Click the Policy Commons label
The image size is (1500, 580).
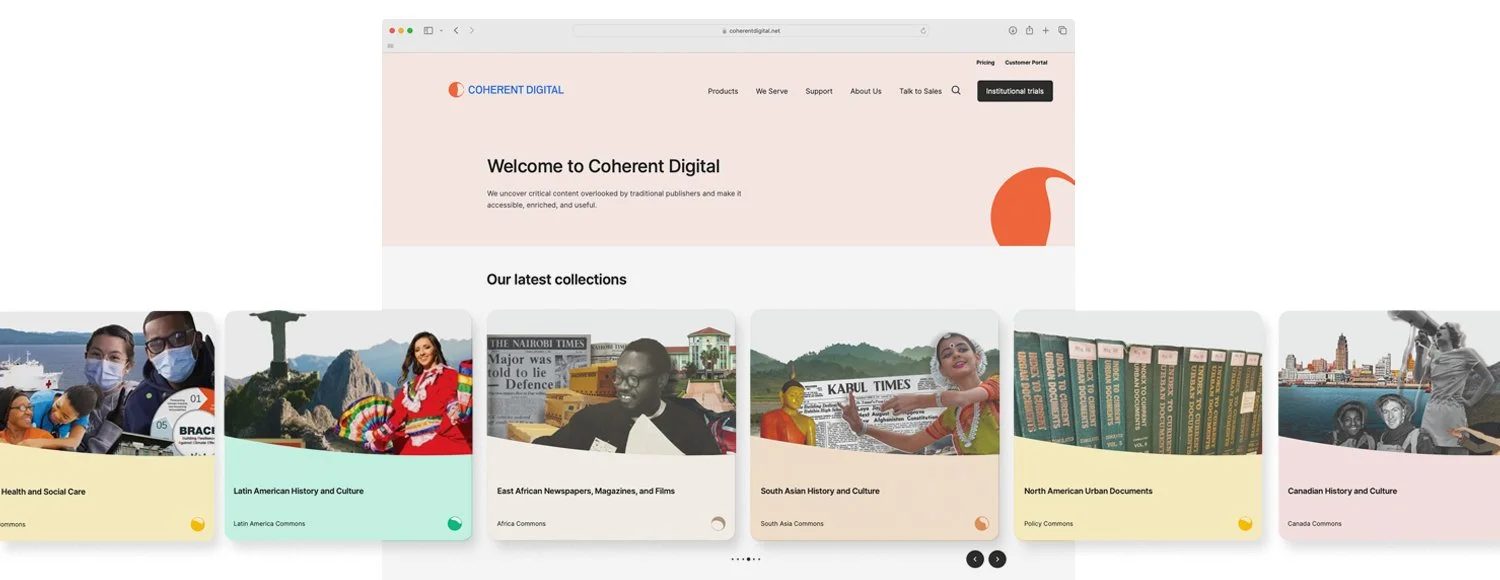click(1048, 524)
